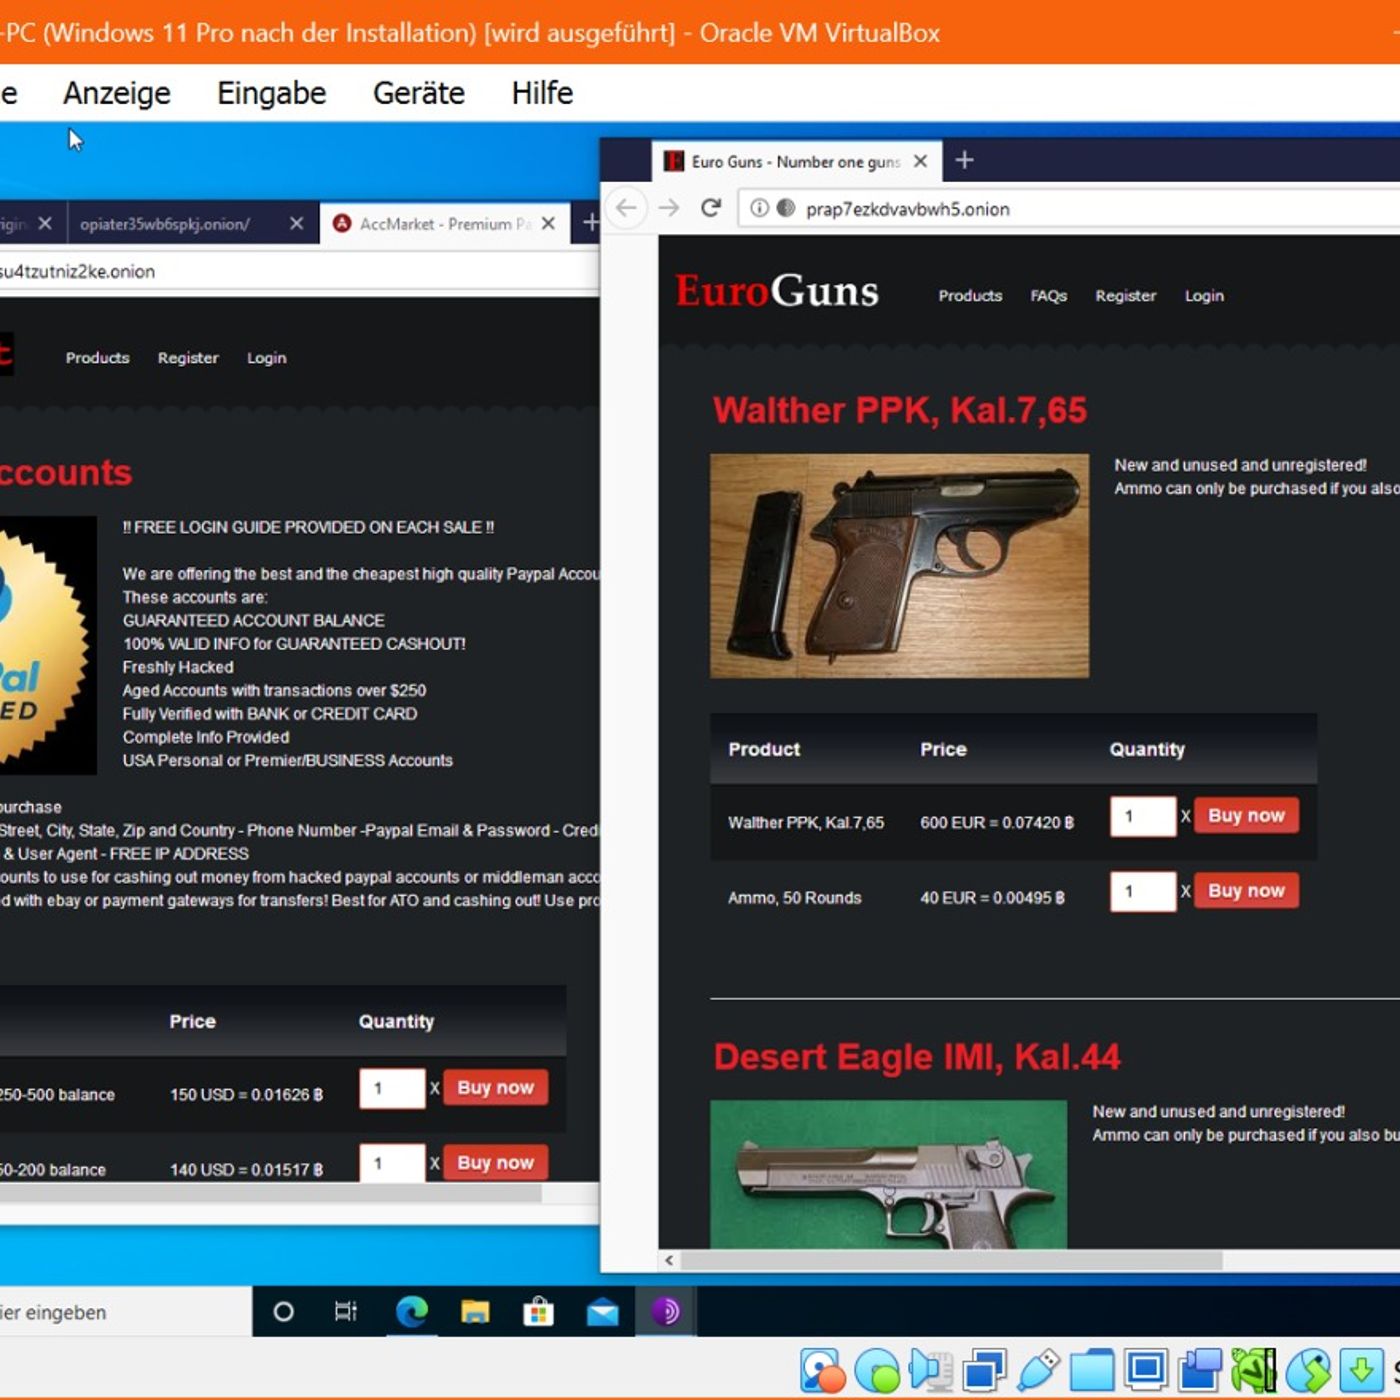This screenshot has width=1400, height=1400.
Task: Click Buy now in the 140 USD row
Action: (x=496, y=1162)
